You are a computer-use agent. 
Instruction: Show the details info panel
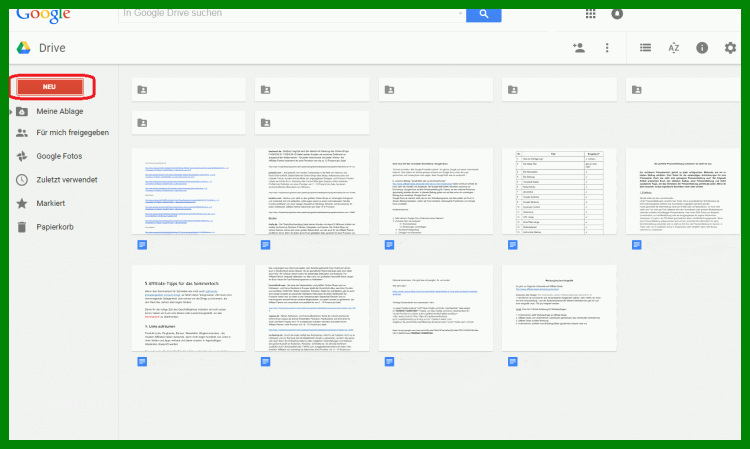(702, 48)
